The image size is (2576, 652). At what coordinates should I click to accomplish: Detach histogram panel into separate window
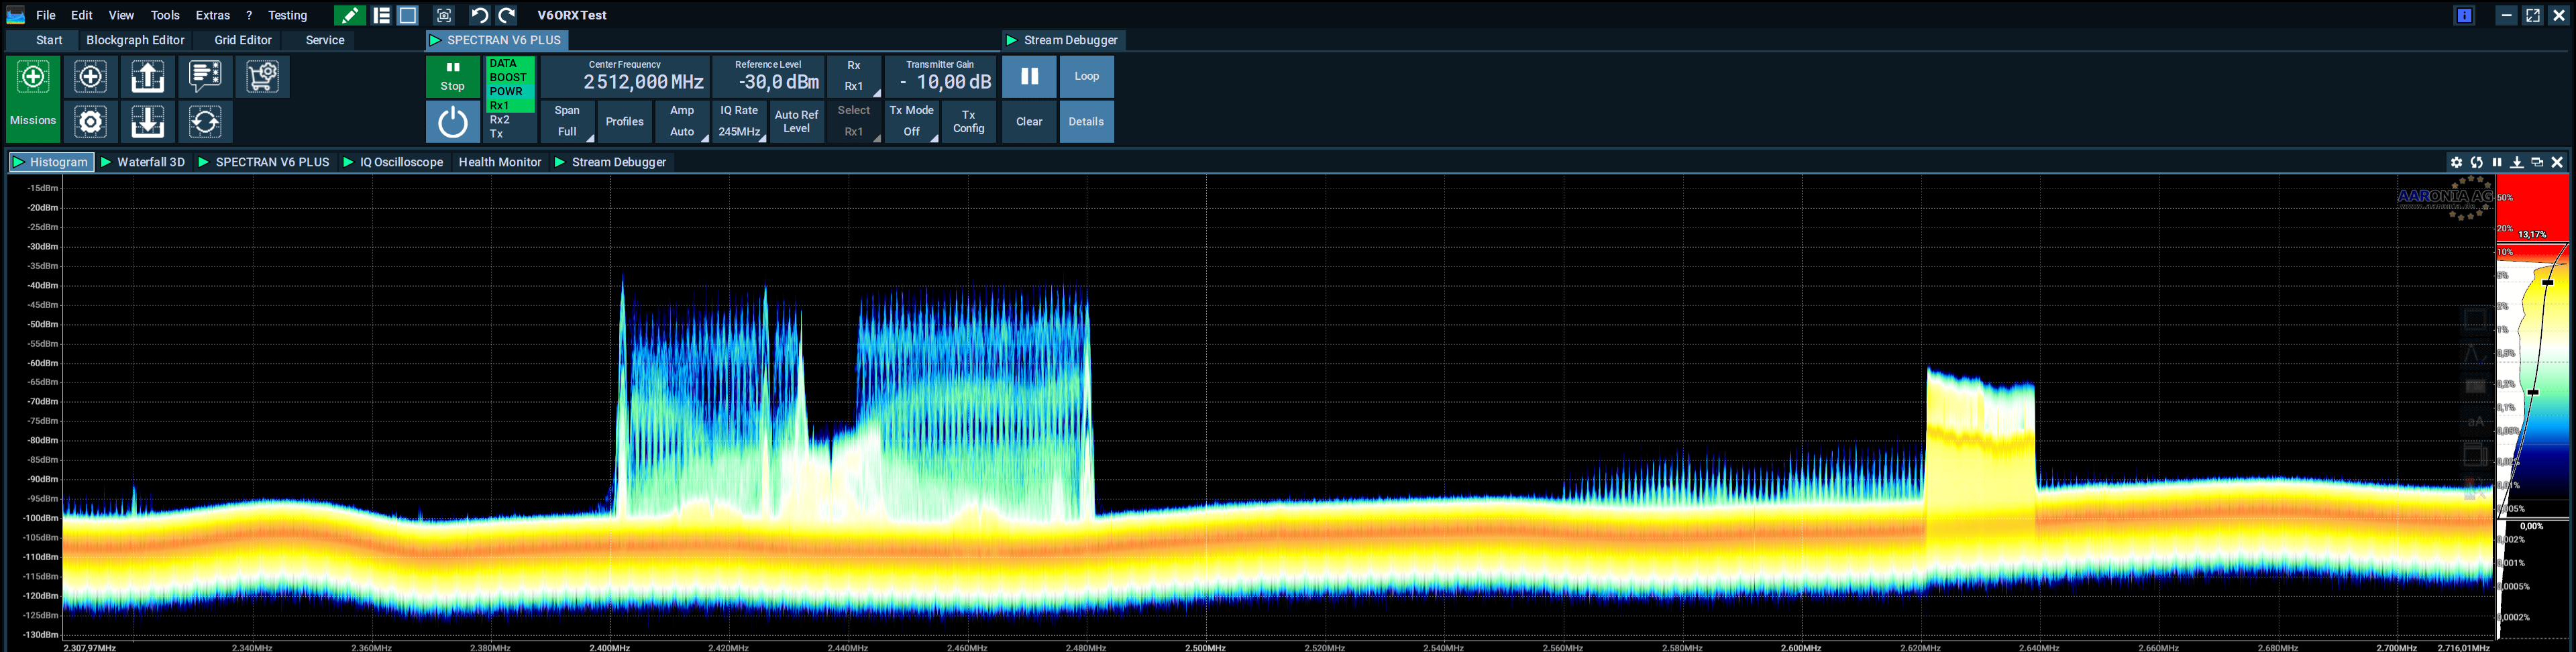tap(2537, 162)
